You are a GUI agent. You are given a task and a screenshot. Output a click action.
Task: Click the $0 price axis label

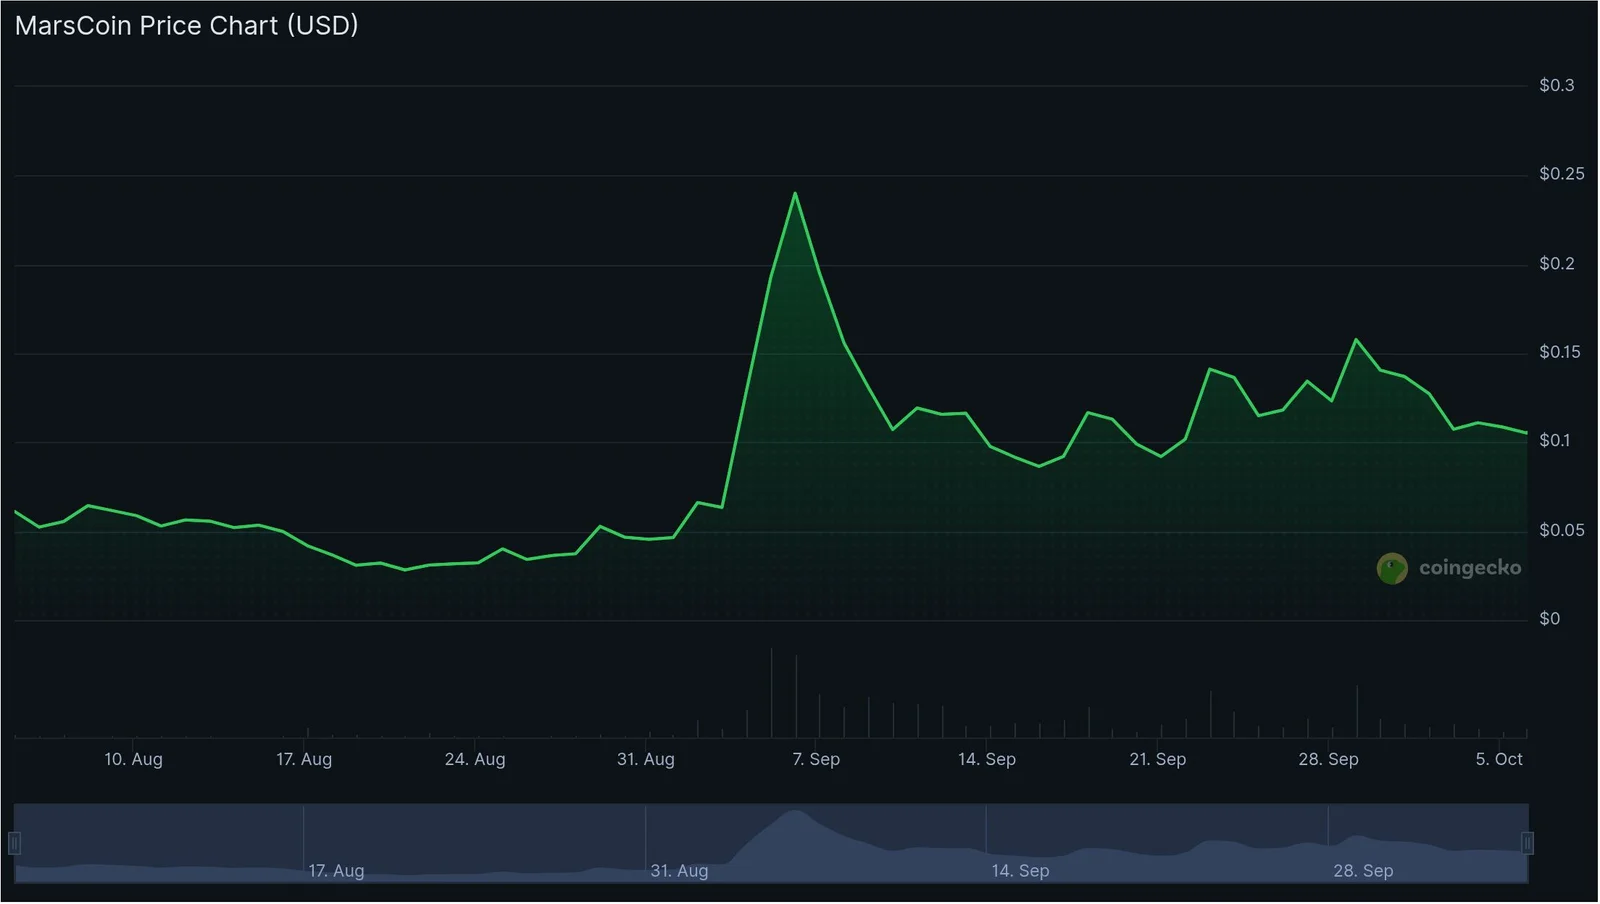point(1549,620)
